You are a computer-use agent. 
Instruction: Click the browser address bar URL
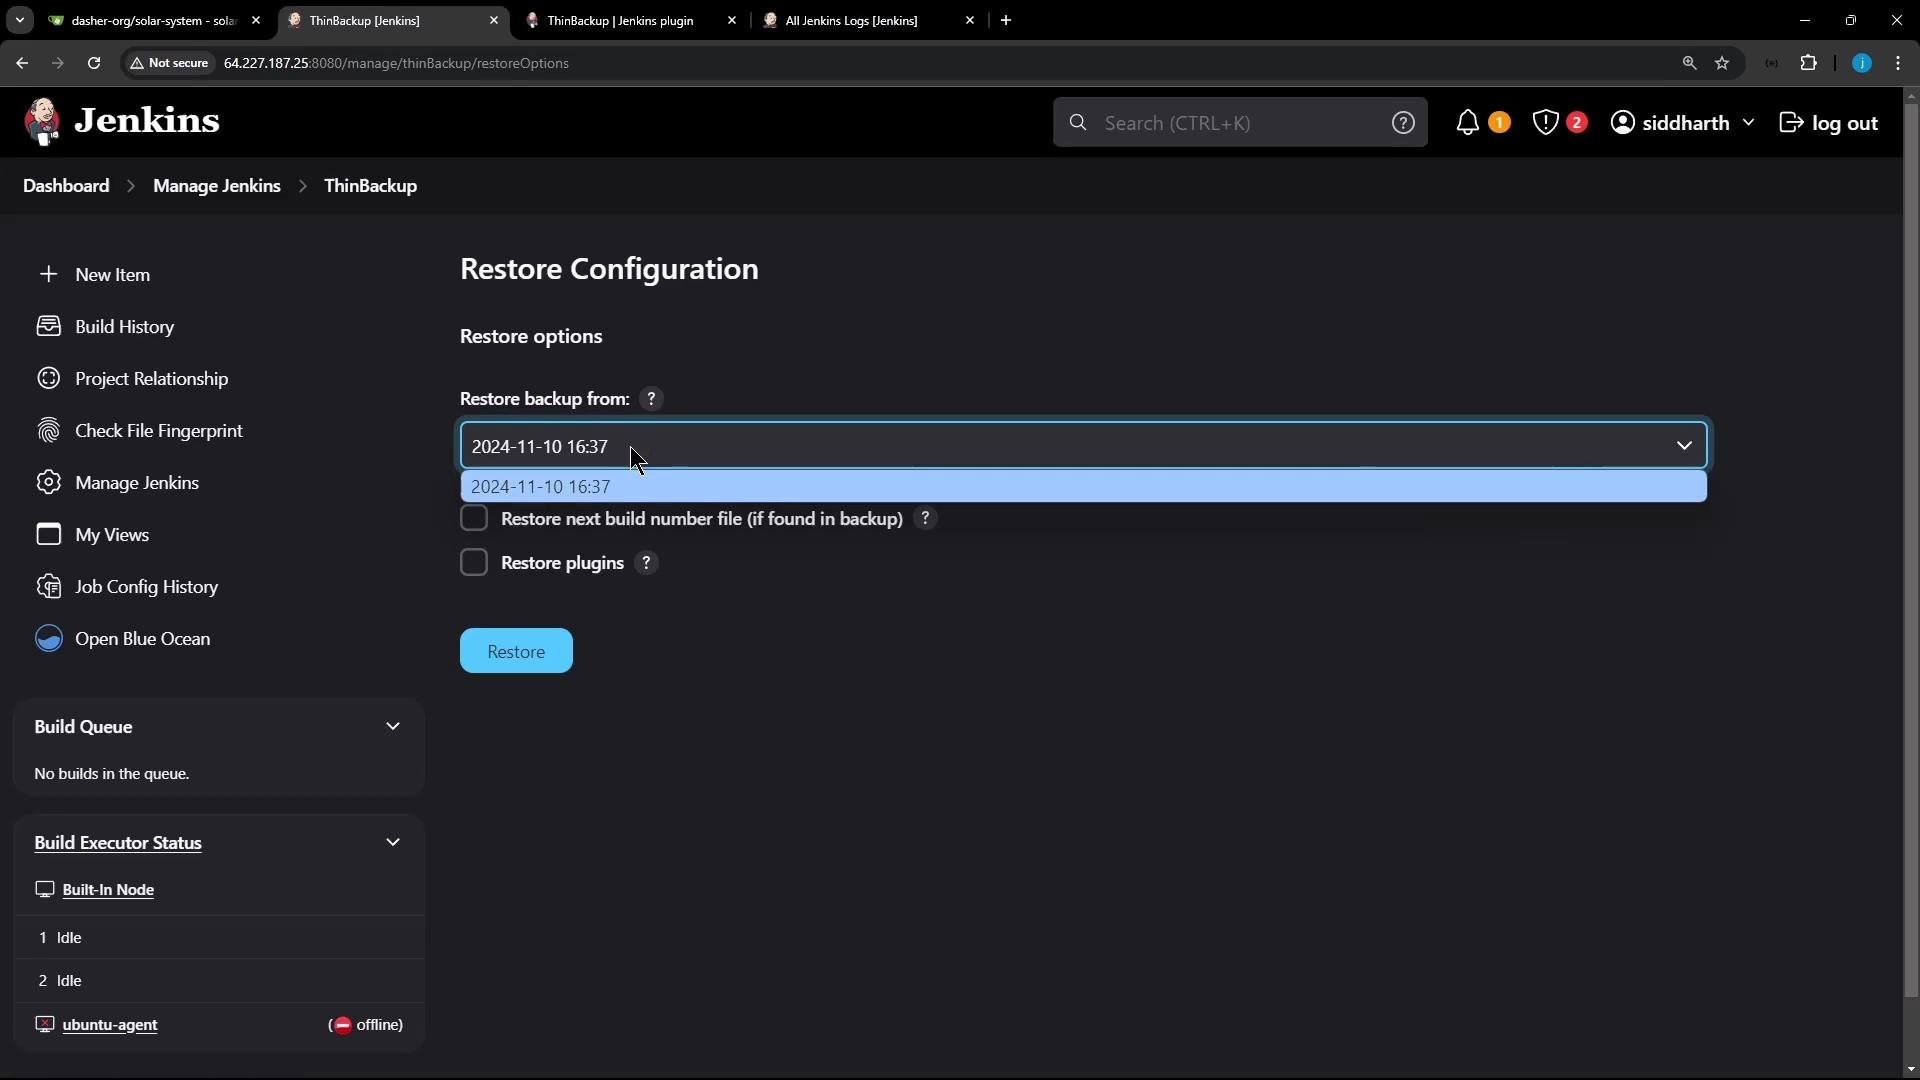point(396,63)
